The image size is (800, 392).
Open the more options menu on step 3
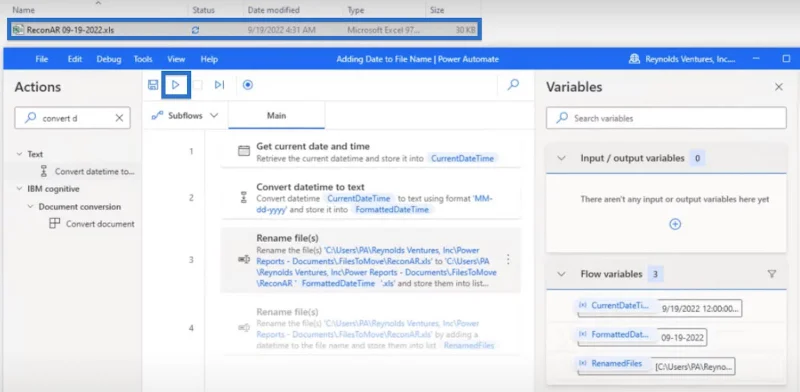[x=508, y=260]
